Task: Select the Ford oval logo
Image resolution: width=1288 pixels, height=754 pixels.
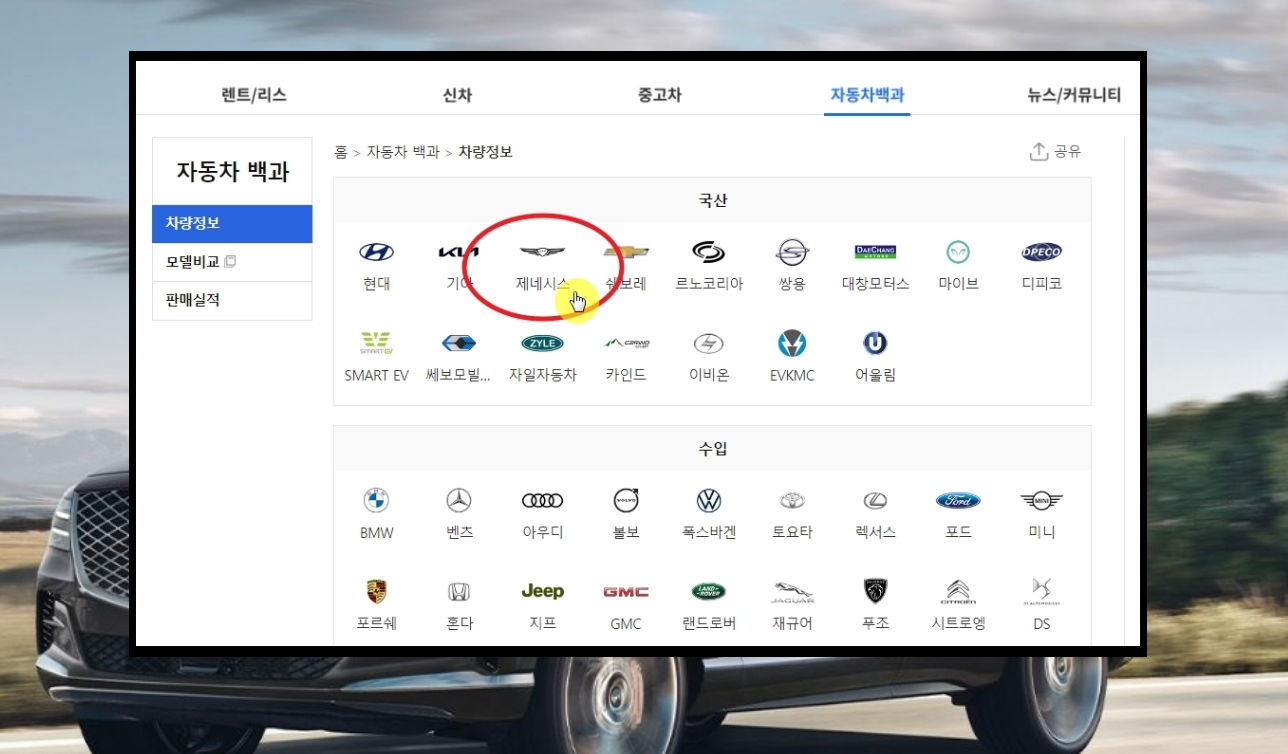Action: [958, 500]
